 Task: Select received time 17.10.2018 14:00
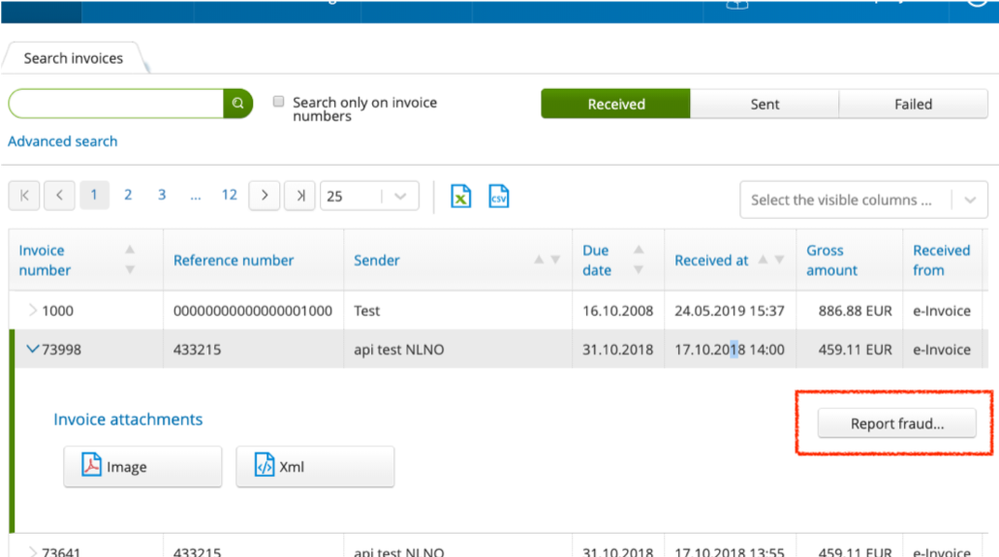click(729, 349)
